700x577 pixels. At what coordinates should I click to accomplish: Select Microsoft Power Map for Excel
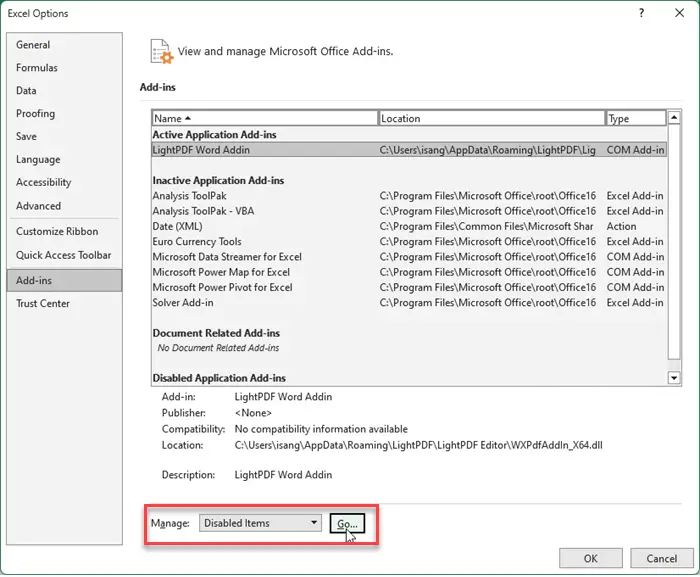409,272
